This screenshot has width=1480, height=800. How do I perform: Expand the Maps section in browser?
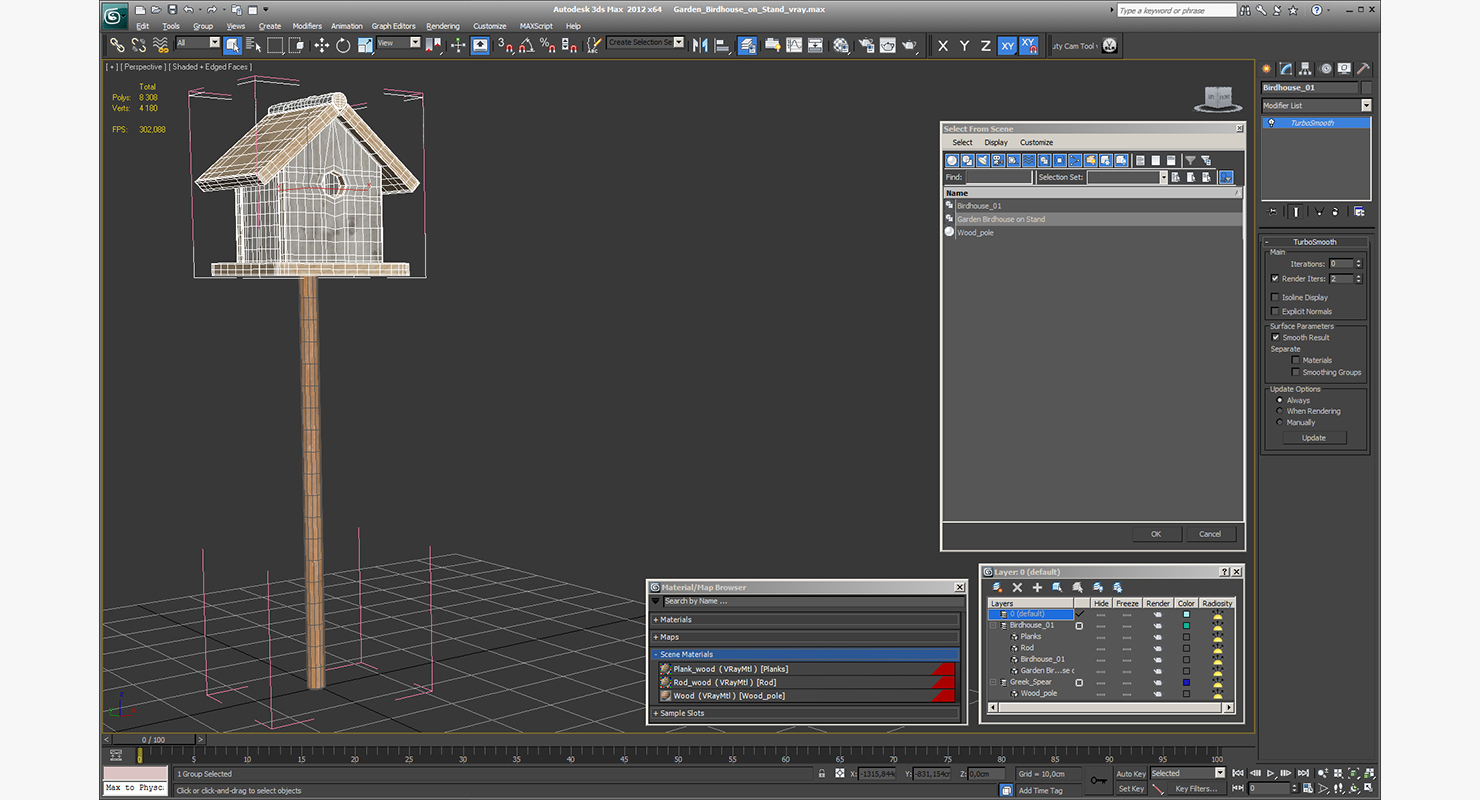point(805,637)
